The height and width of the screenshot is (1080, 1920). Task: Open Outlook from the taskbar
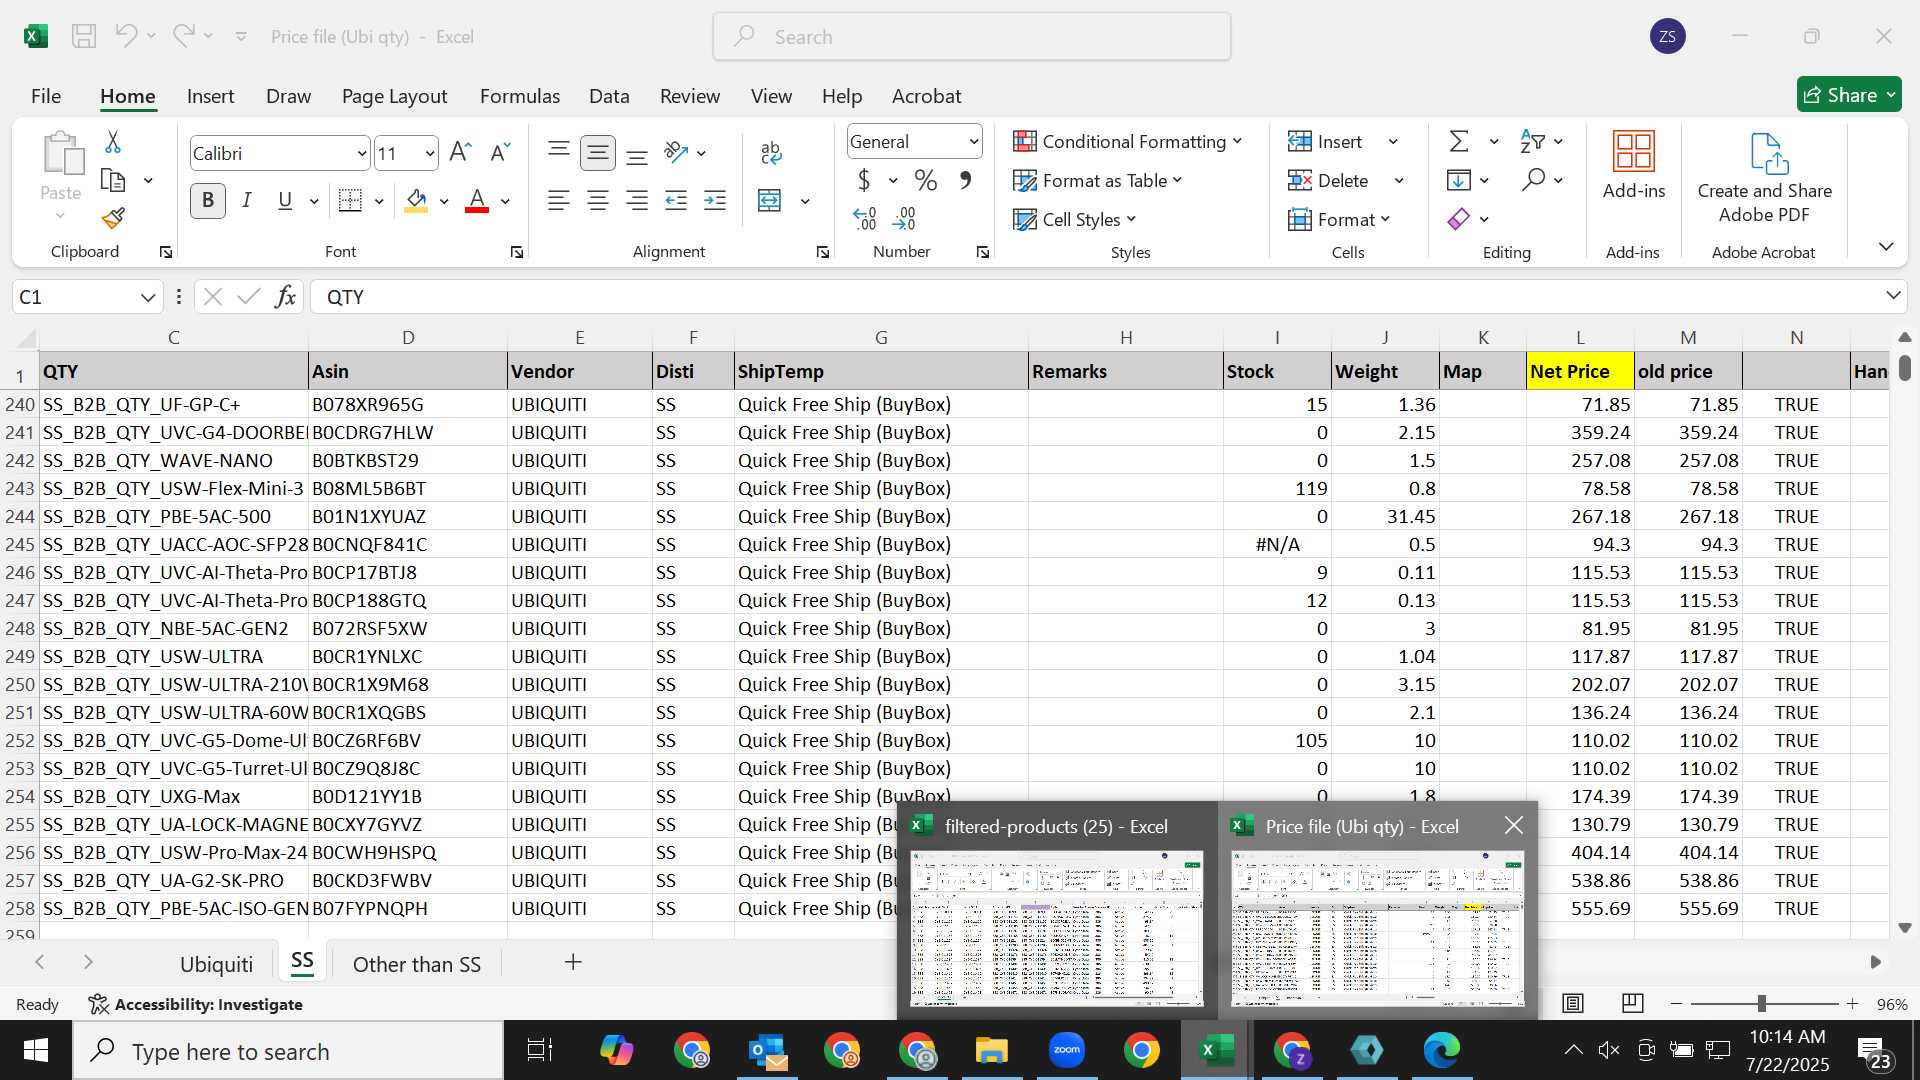coord(768,1050)
